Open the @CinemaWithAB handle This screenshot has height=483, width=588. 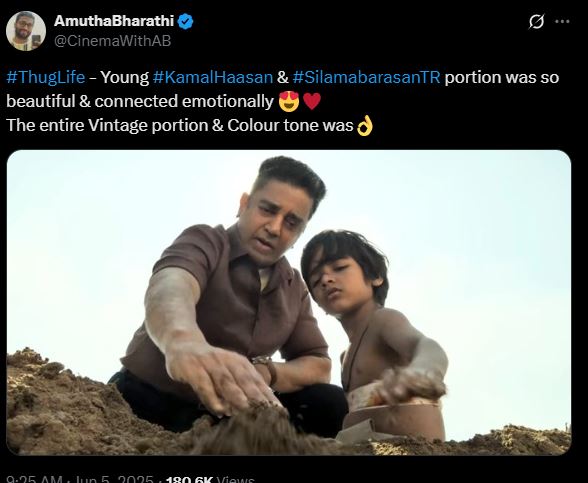pos(112,40)
